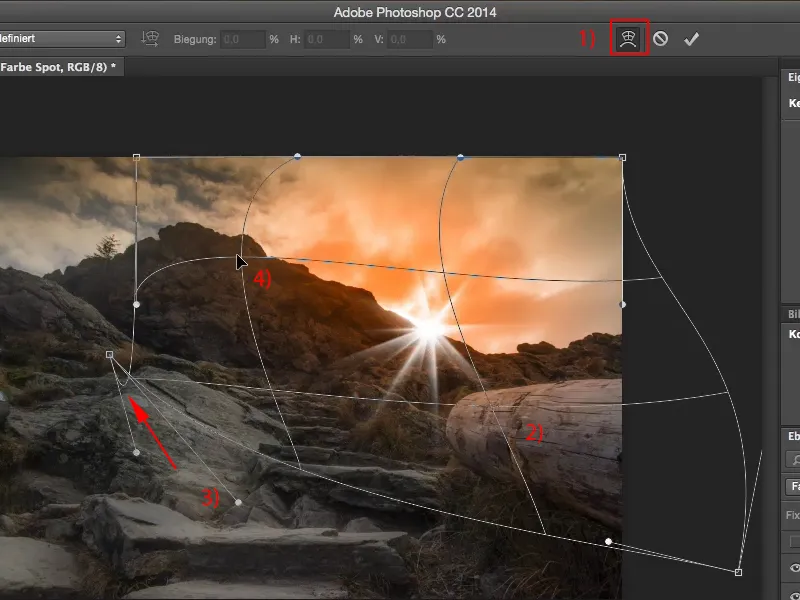Activate the Ebenen panel tab
The image size is (800, 600).
coord(792,435)
